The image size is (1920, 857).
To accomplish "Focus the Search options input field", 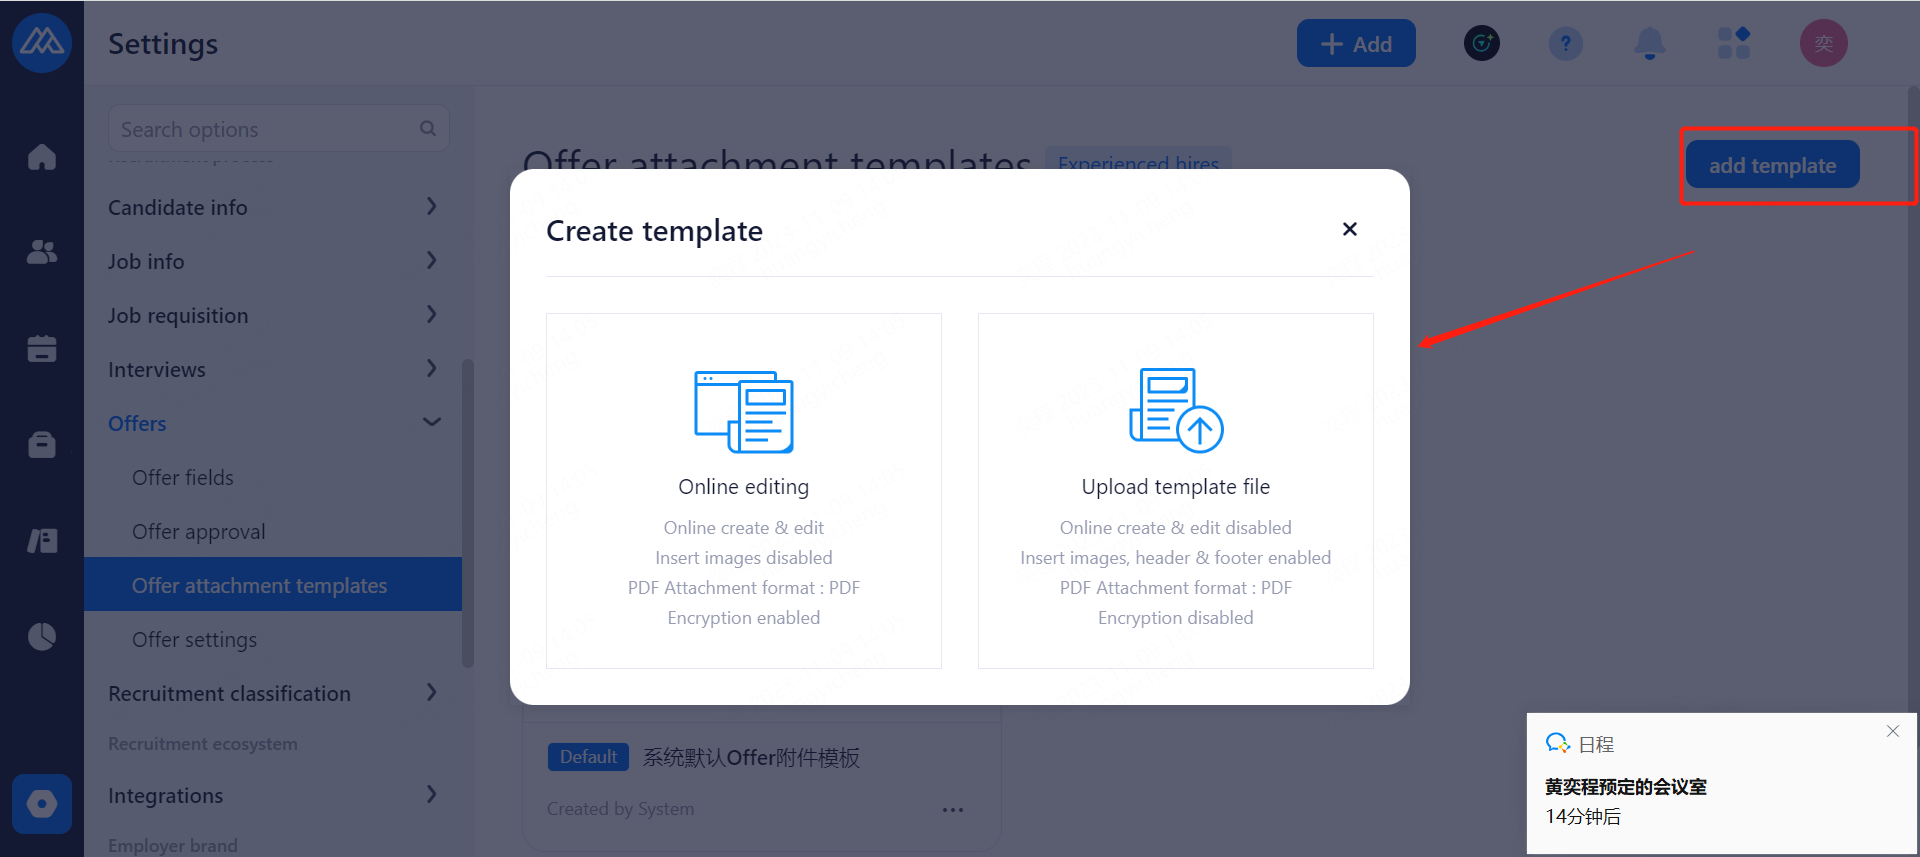I will [278, 129].
